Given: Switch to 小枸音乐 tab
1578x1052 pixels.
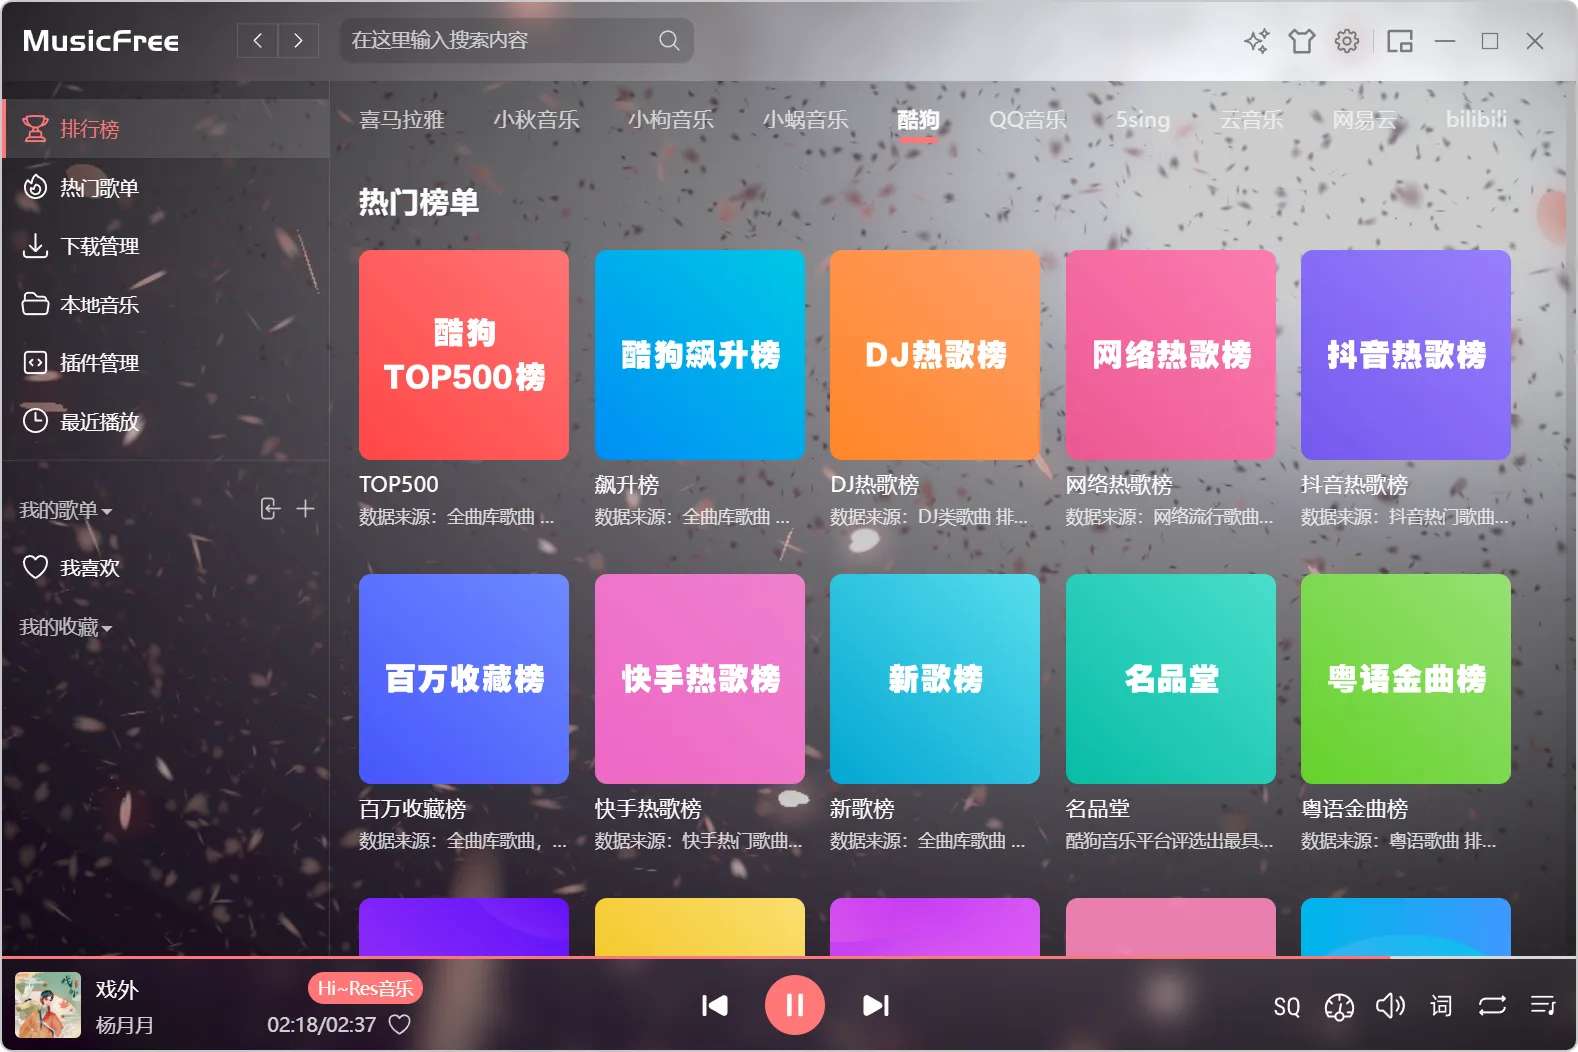Looking at the screenshot, I should coord(671,120).
